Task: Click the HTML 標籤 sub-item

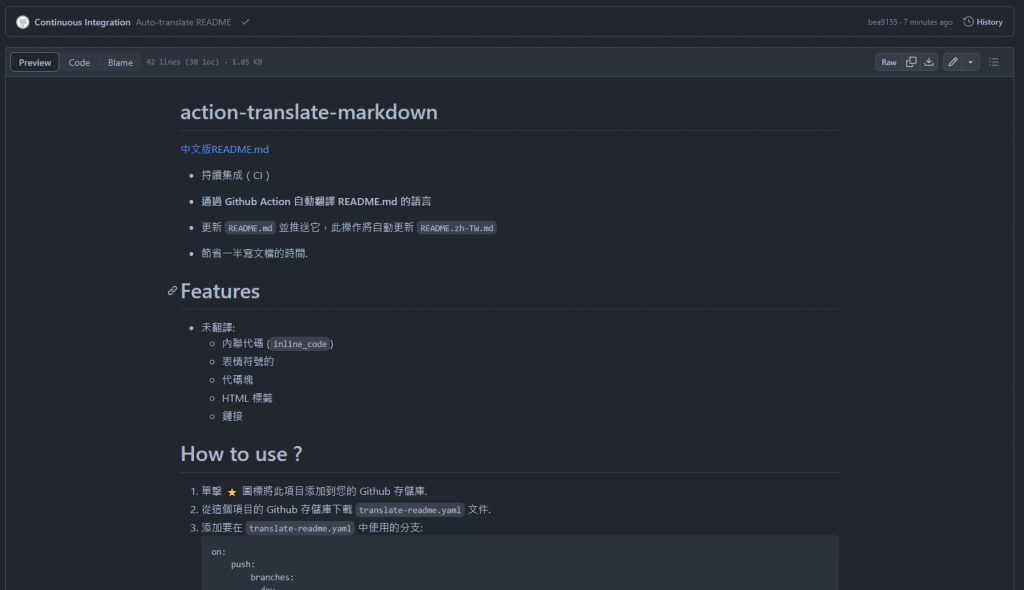Action: coord(247,398)
